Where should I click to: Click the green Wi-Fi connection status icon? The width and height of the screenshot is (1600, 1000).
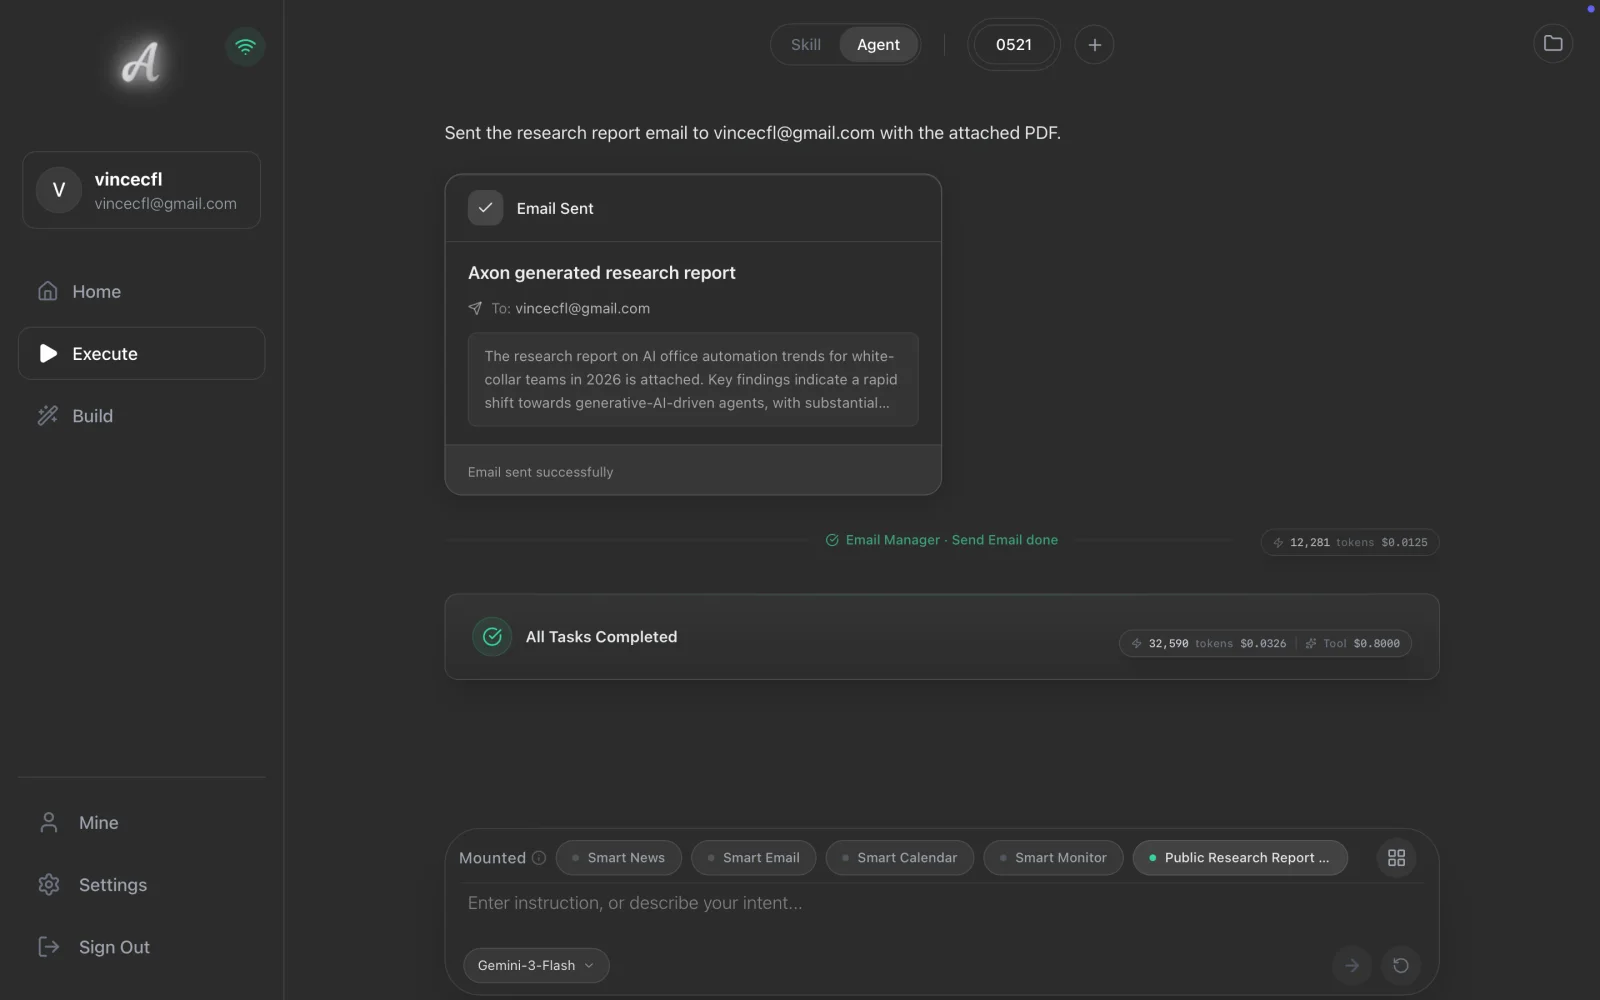[x=245, y=46]
